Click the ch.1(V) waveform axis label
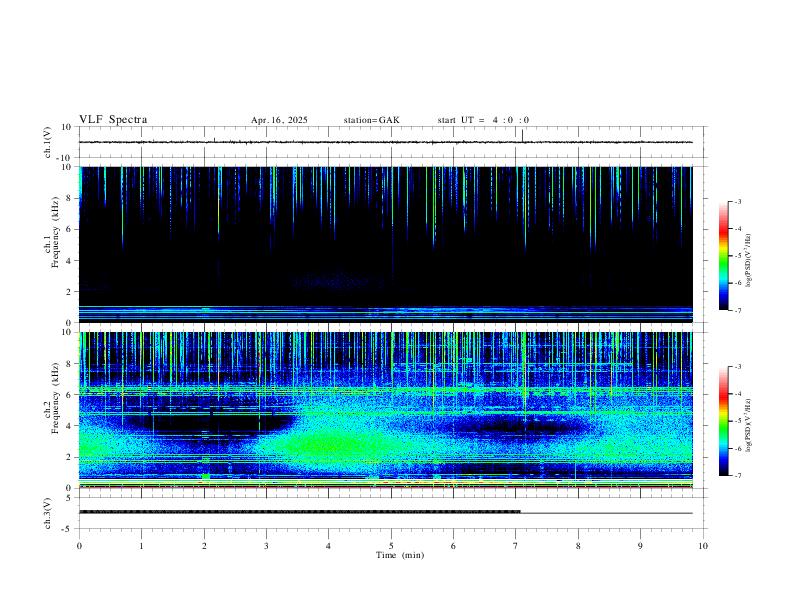This screenshot has width=792, height=612. pos(48,142)
